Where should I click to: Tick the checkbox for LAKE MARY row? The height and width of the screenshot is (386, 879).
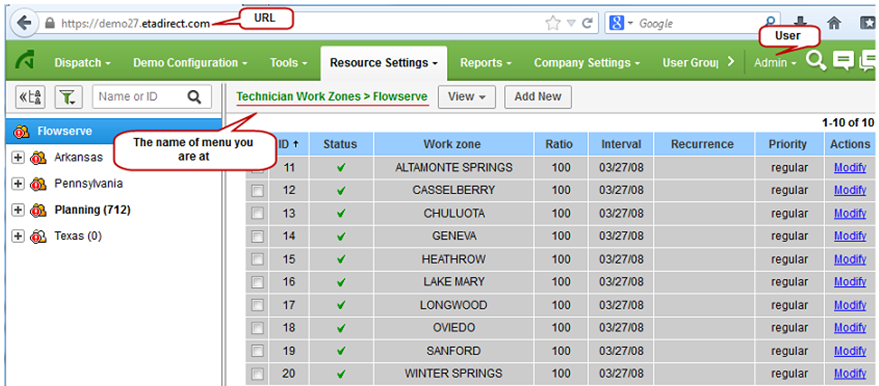(x=257, y=282)
